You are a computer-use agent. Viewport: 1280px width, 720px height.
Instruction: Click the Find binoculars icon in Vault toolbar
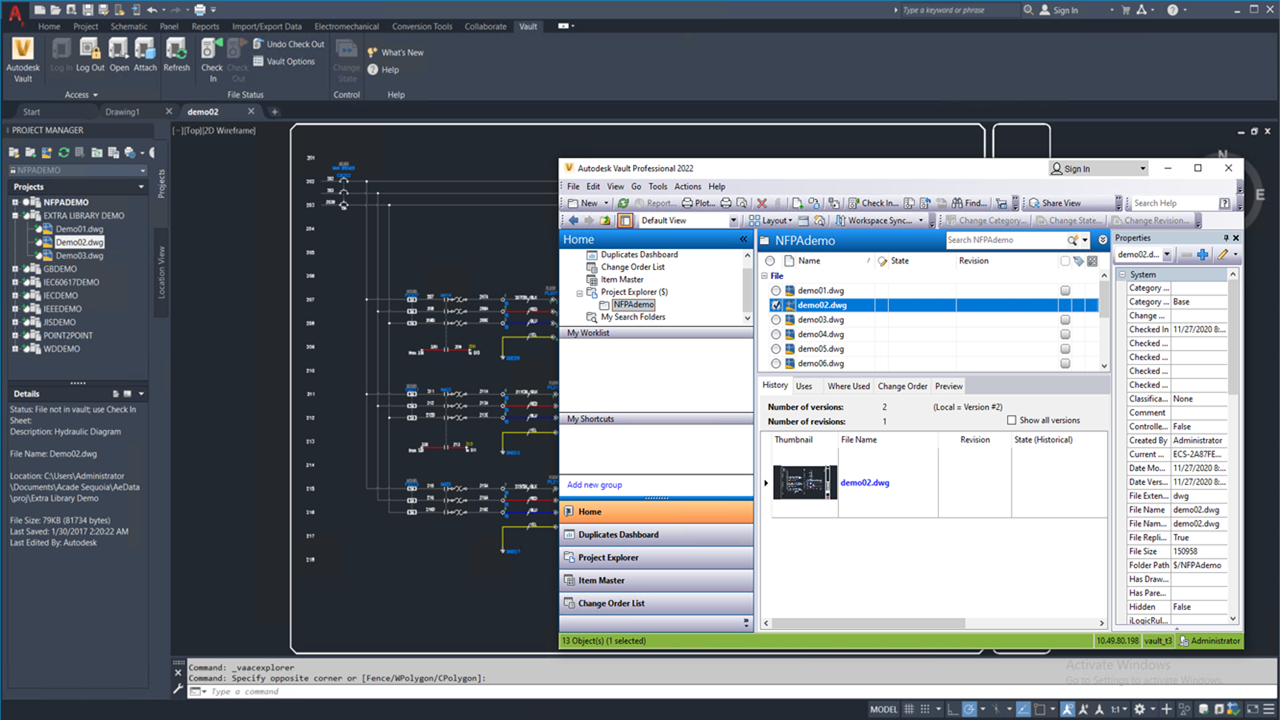pyautogui.click(x=958, y=203)
